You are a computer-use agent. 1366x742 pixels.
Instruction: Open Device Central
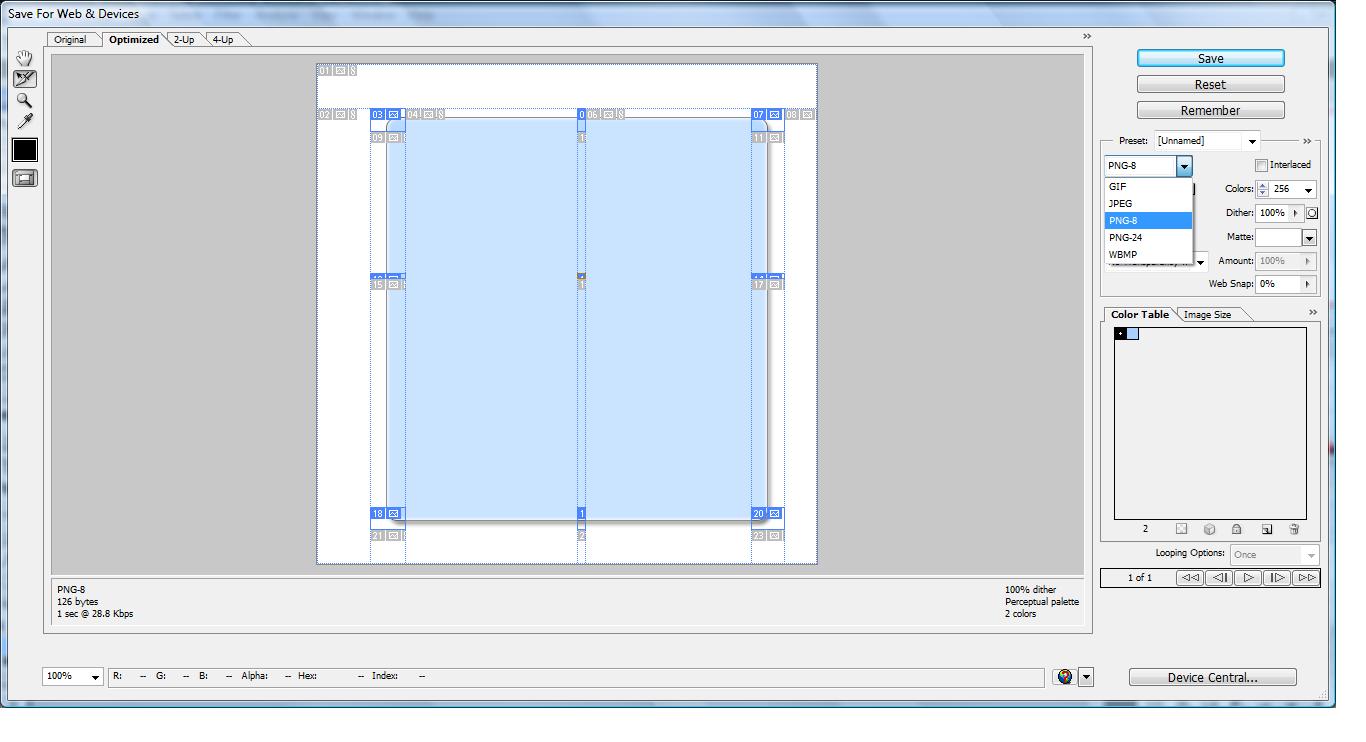1212,677
